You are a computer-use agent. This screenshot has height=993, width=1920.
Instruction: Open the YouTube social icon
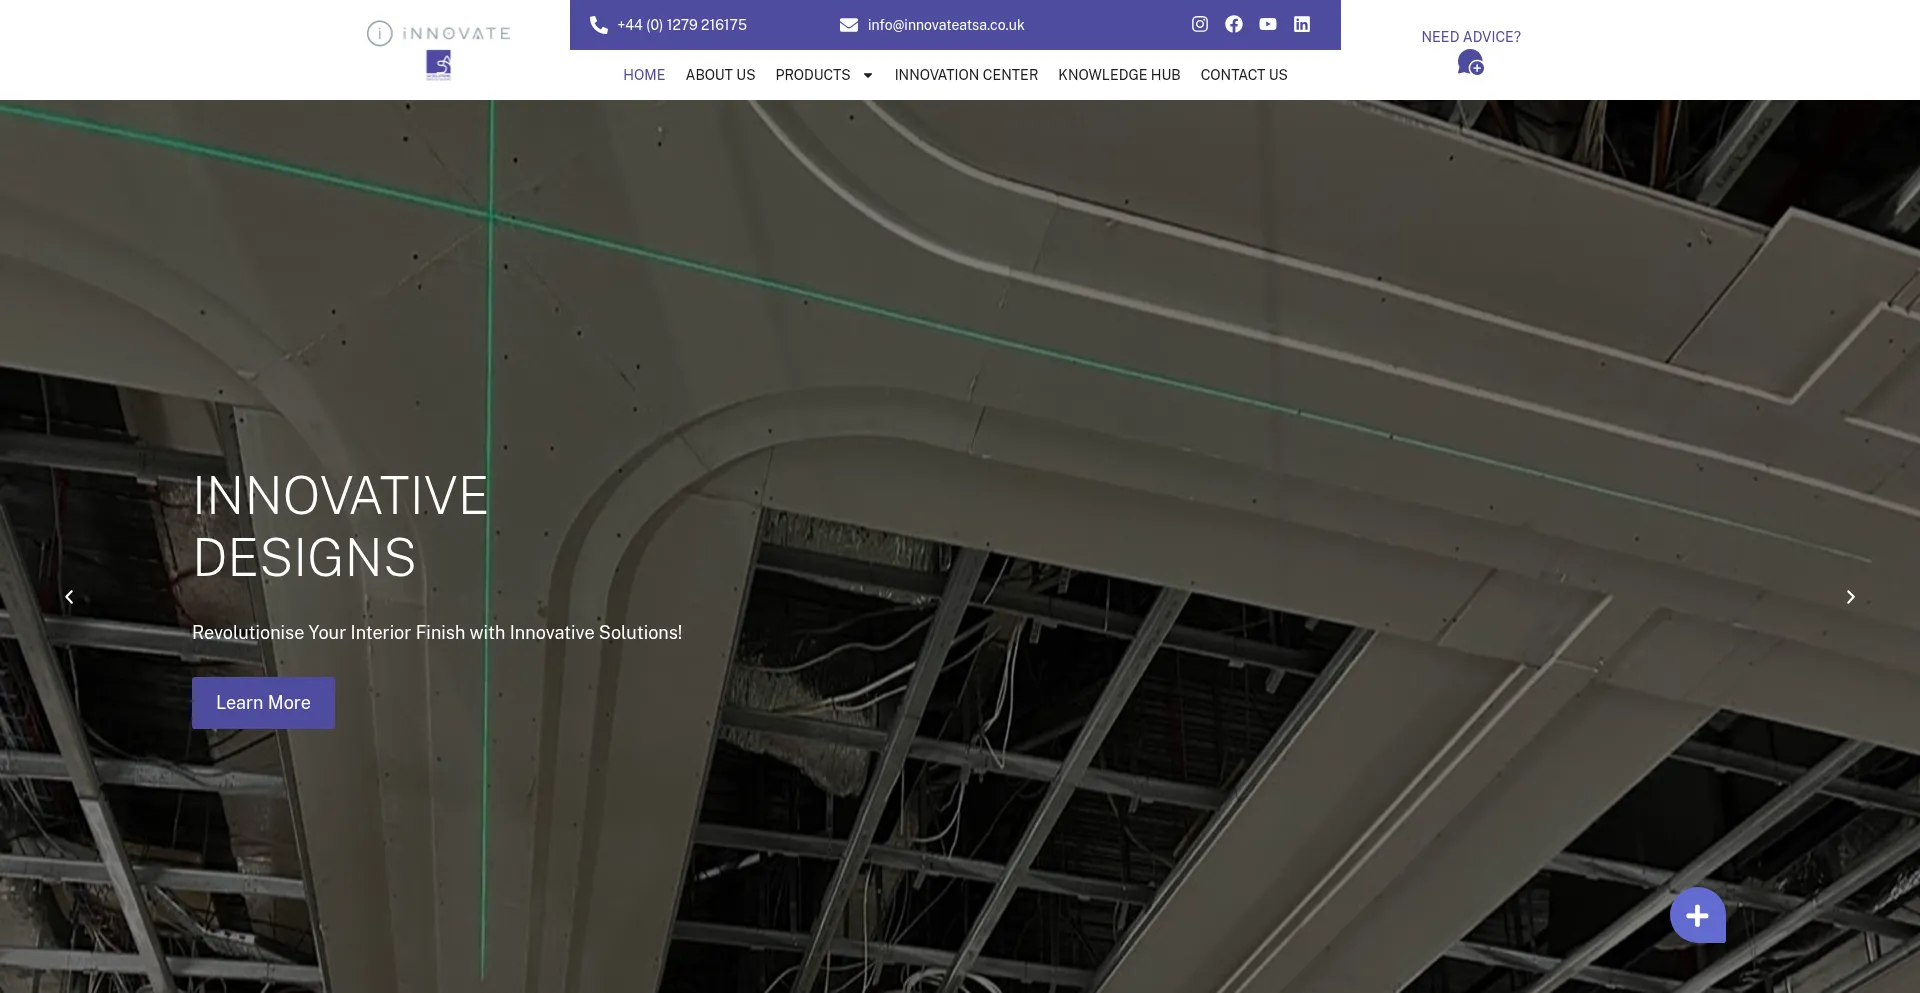(1268, 24)
